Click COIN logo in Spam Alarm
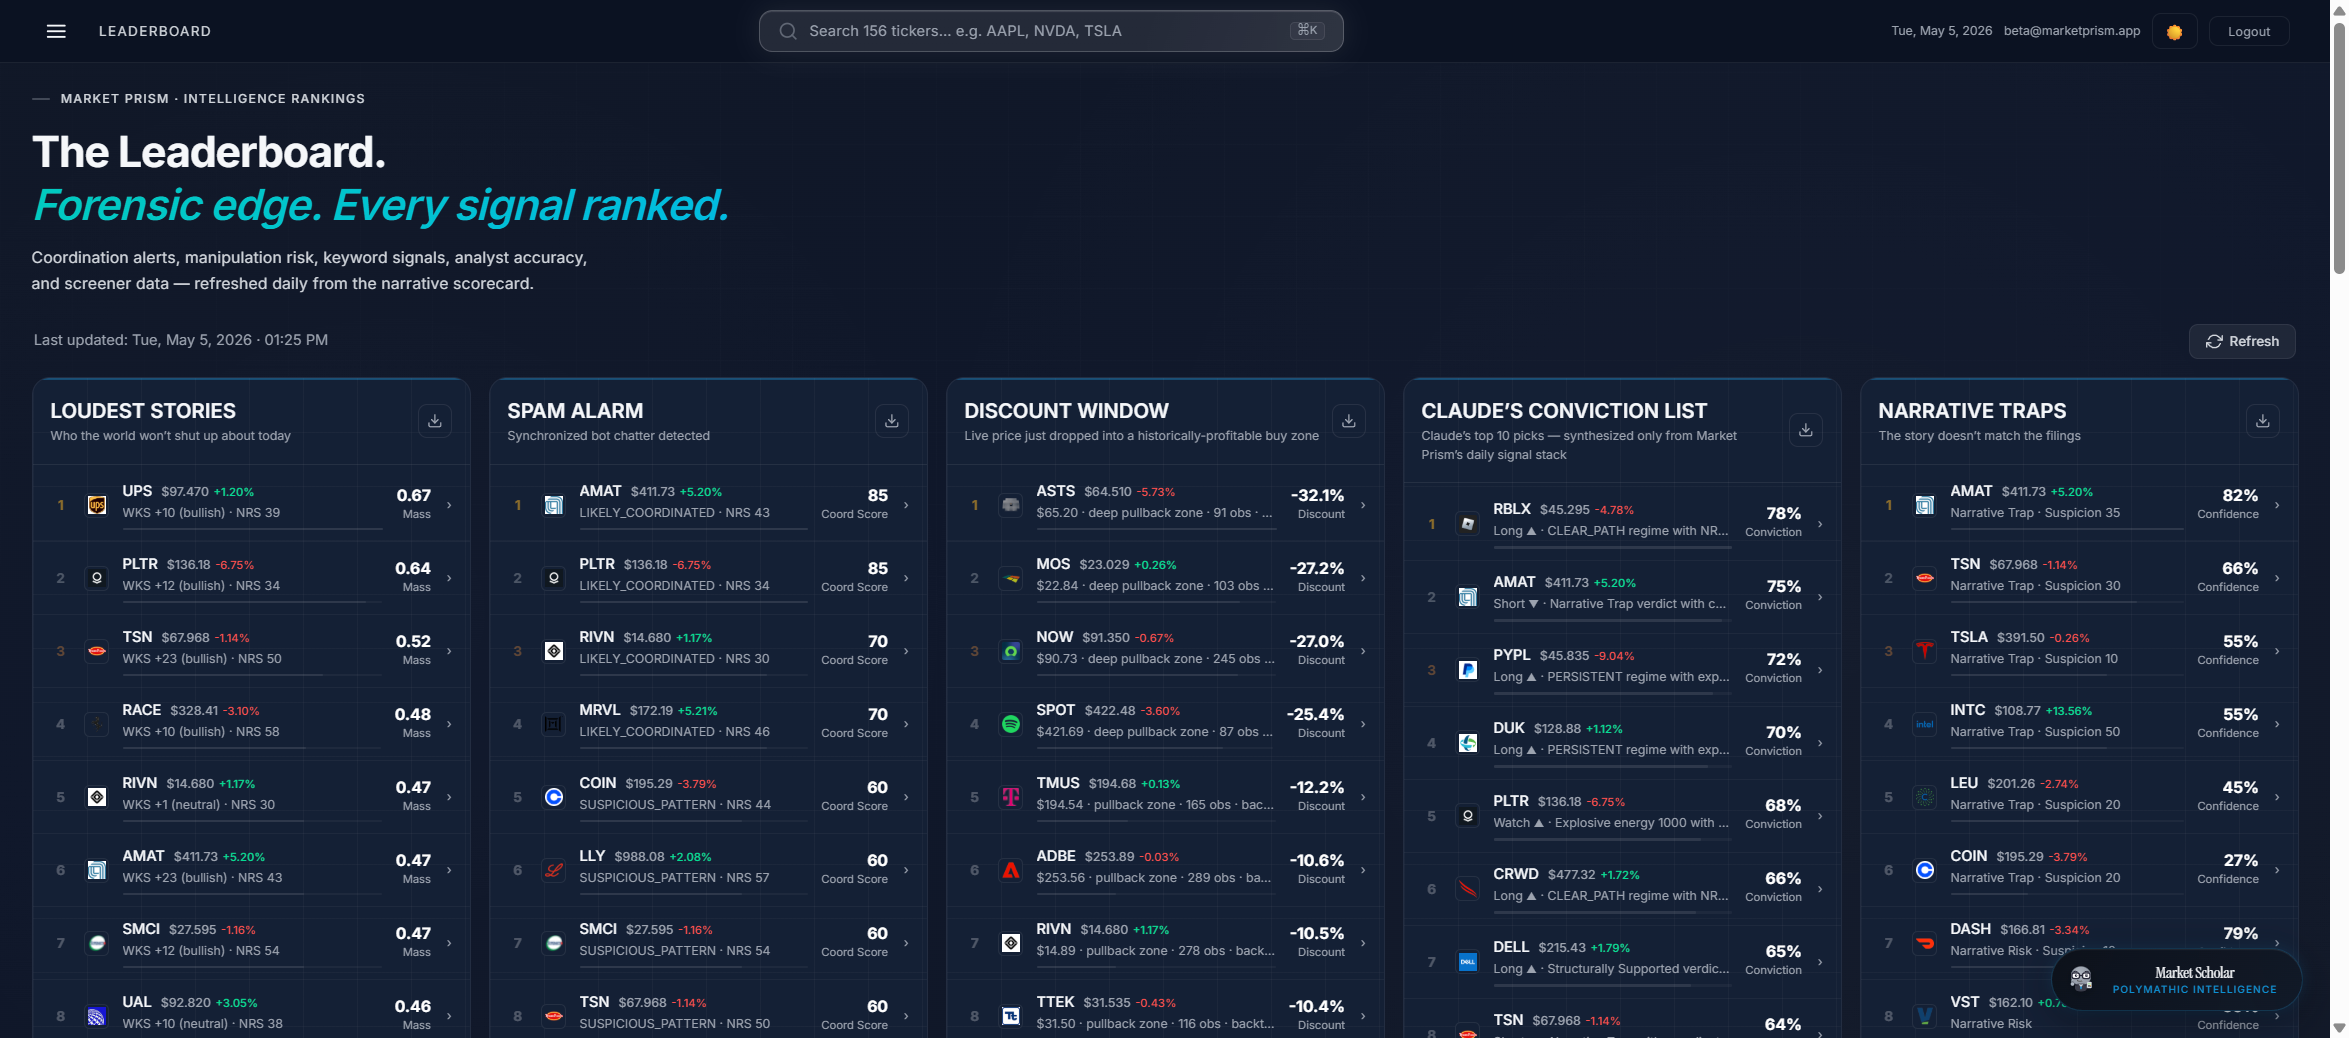This screenshot has height=1038, width=2349. point(554,797)
